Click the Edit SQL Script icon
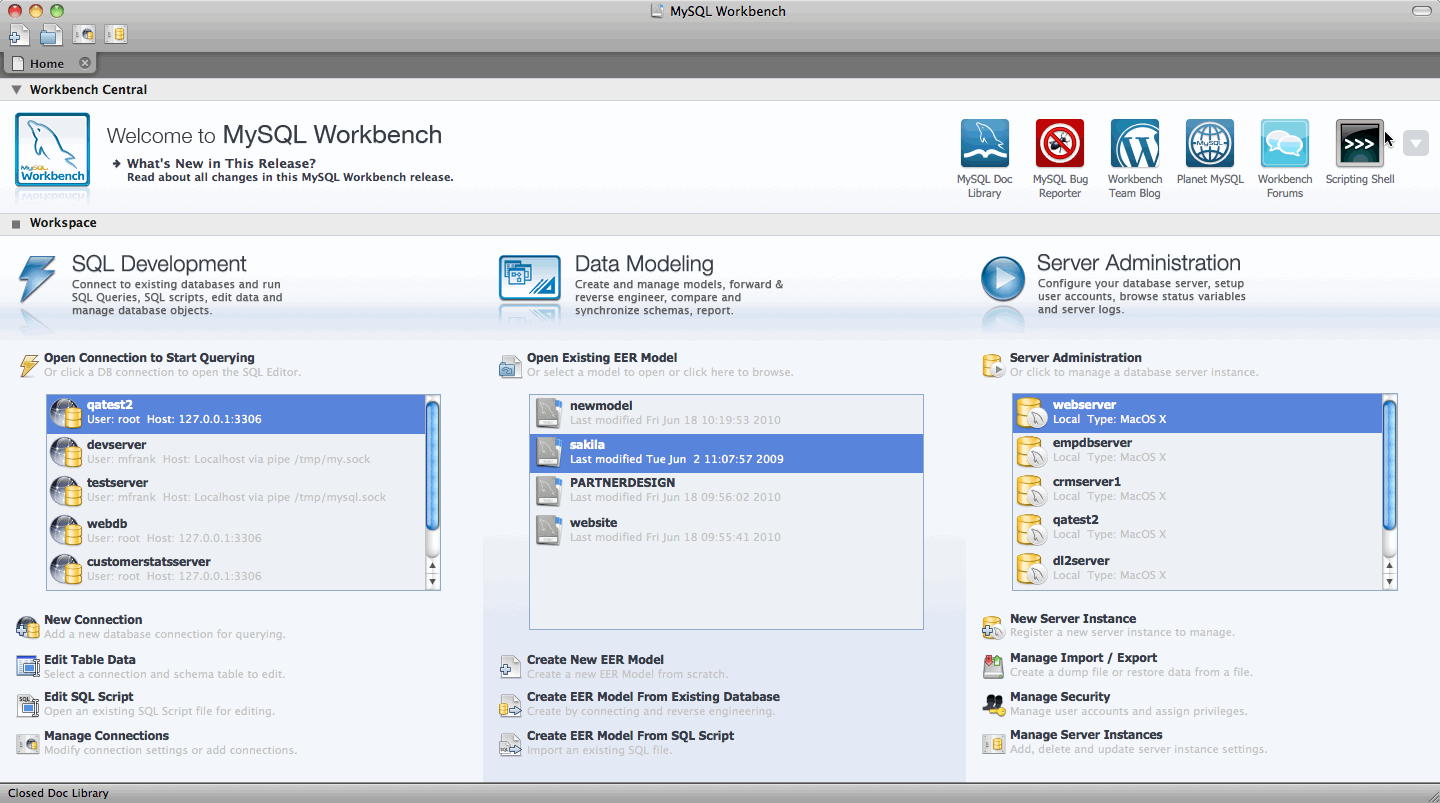This screenshot has width=1440, height=803. pyautogui.click(x=28, y=705)
